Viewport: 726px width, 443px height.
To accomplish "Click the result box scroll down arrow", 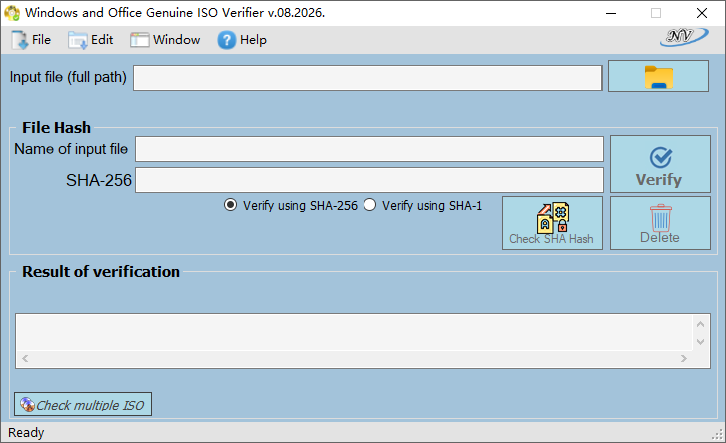I will pyautogui.click(x=700, y=342).
